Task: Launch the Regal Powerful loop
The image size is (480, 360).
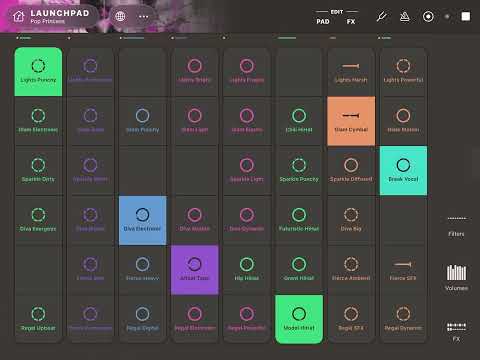Action: (x=247, y=319)
